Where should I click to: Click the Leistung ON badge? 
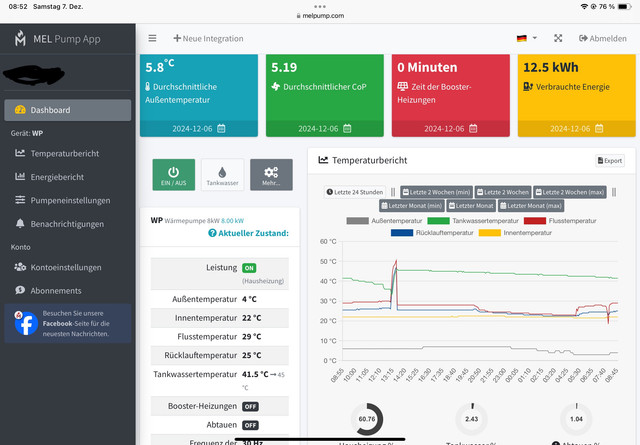click(249, 268)
